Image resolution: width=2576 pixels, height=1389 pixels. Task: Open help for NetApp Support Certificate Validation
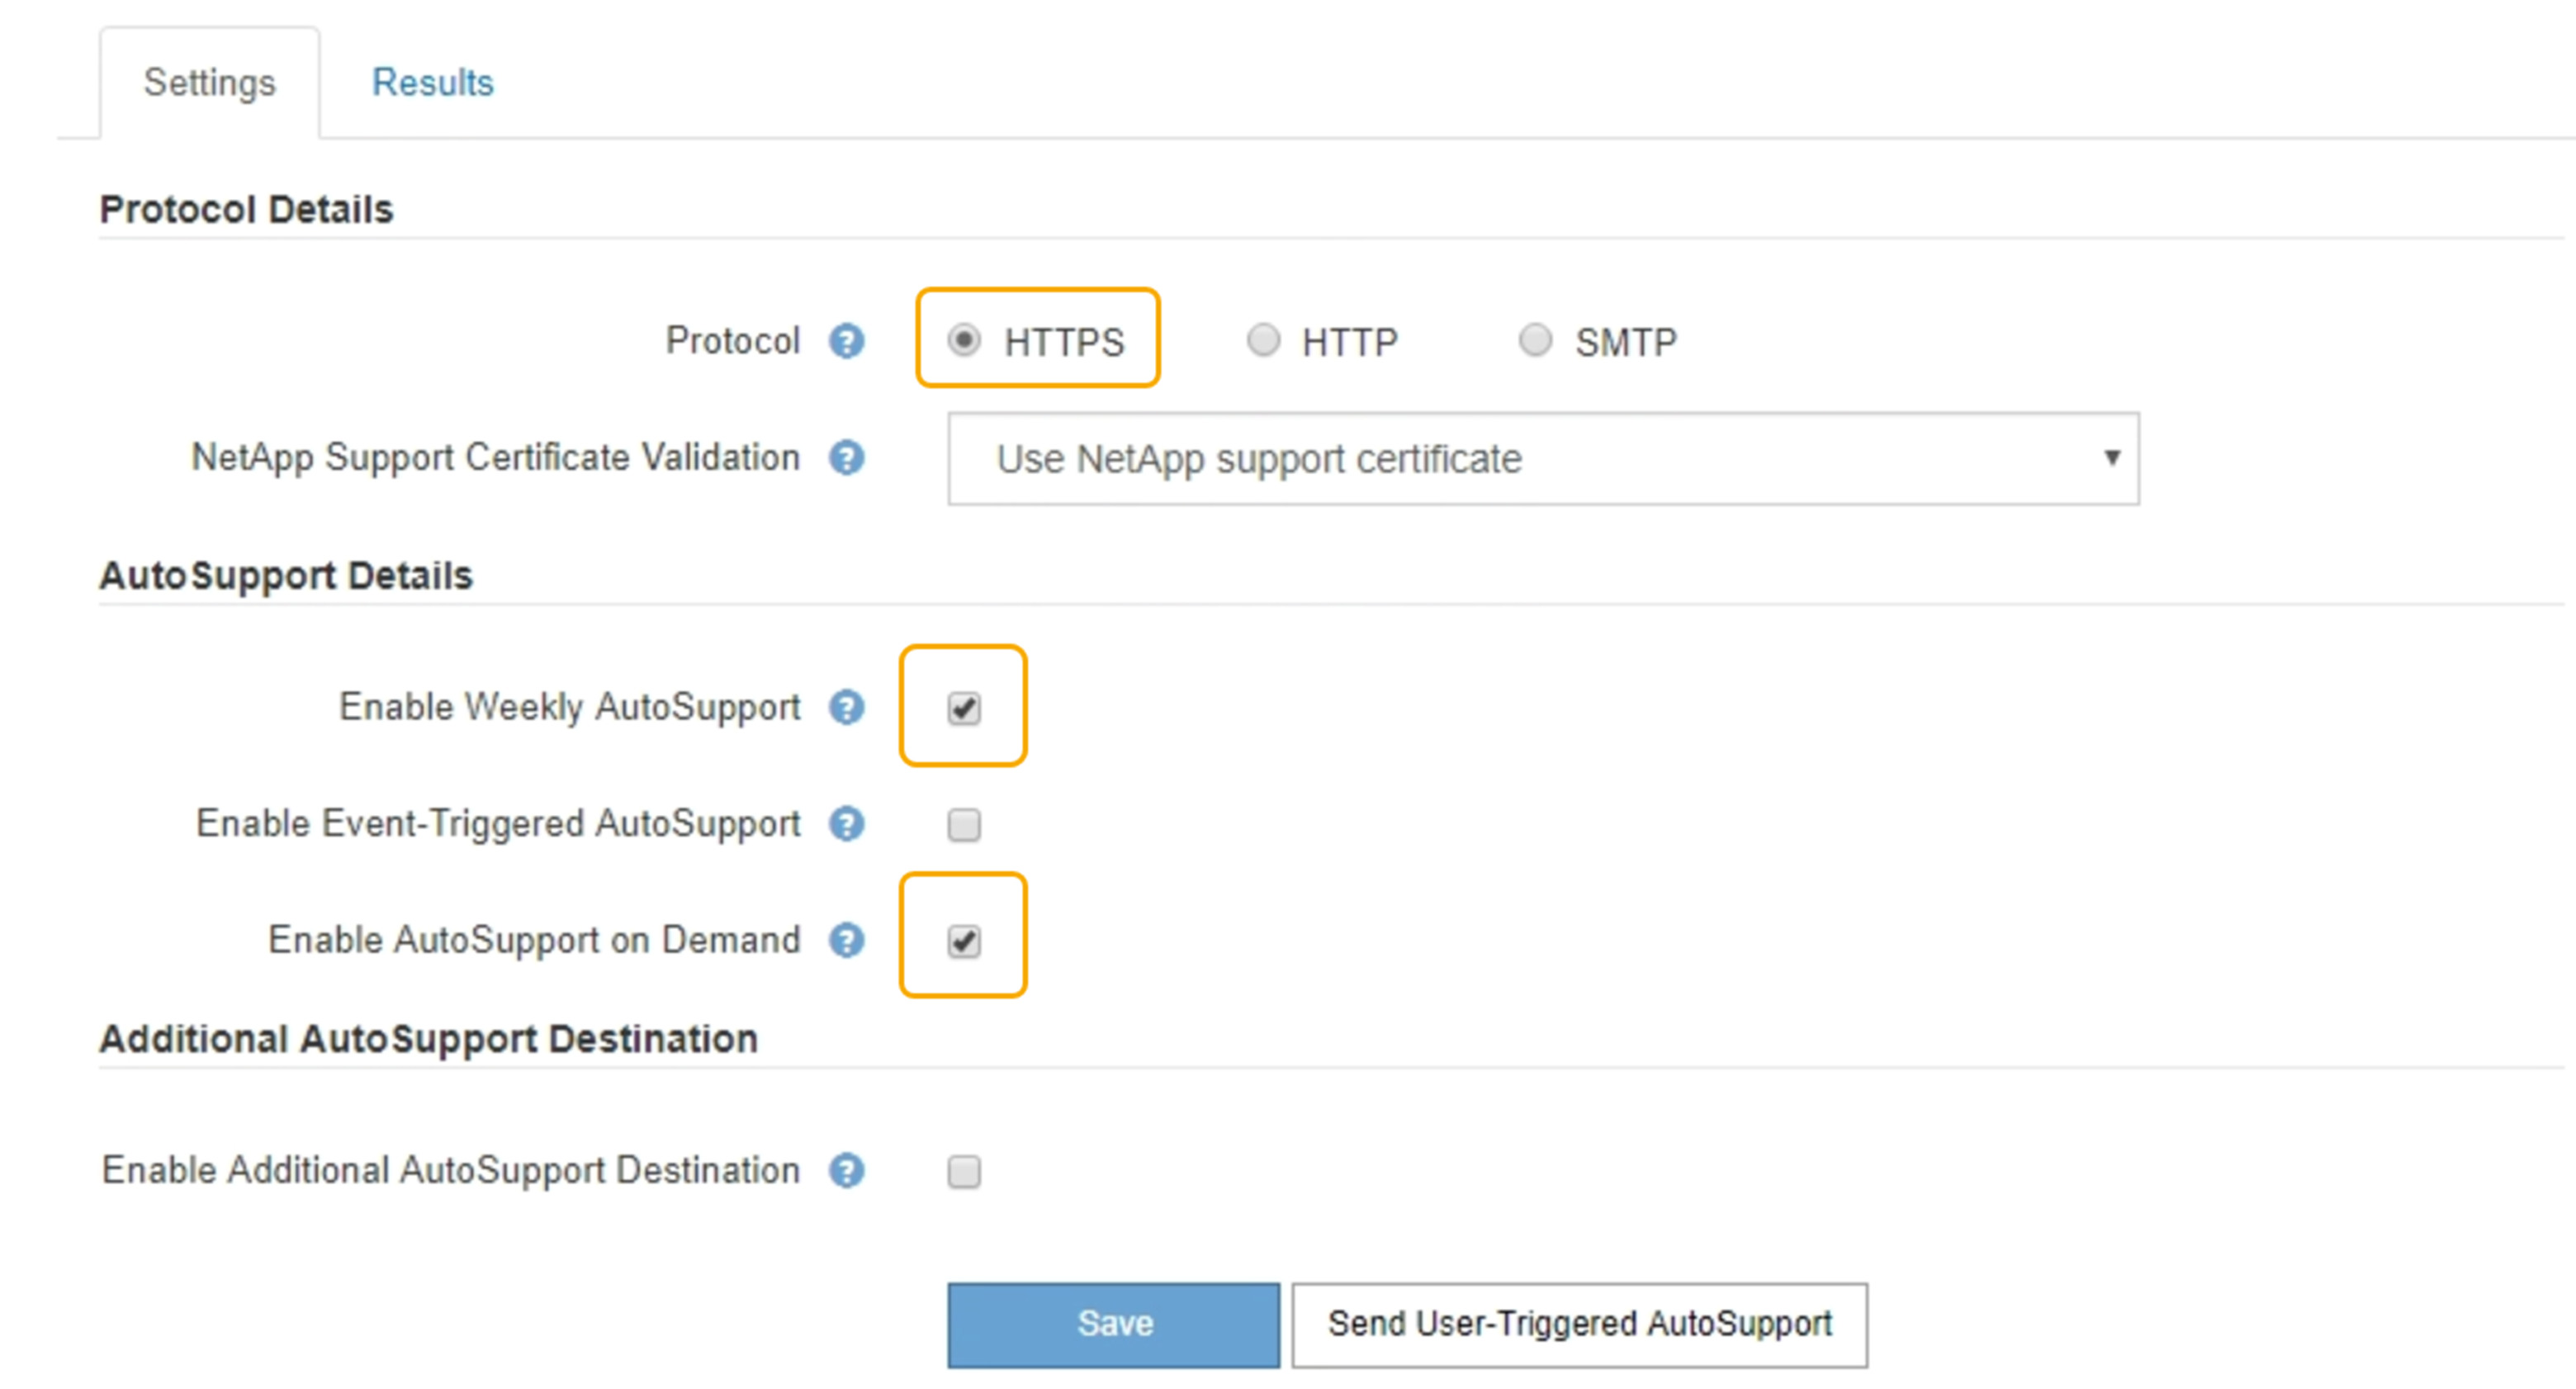click(x=846, y=458)
